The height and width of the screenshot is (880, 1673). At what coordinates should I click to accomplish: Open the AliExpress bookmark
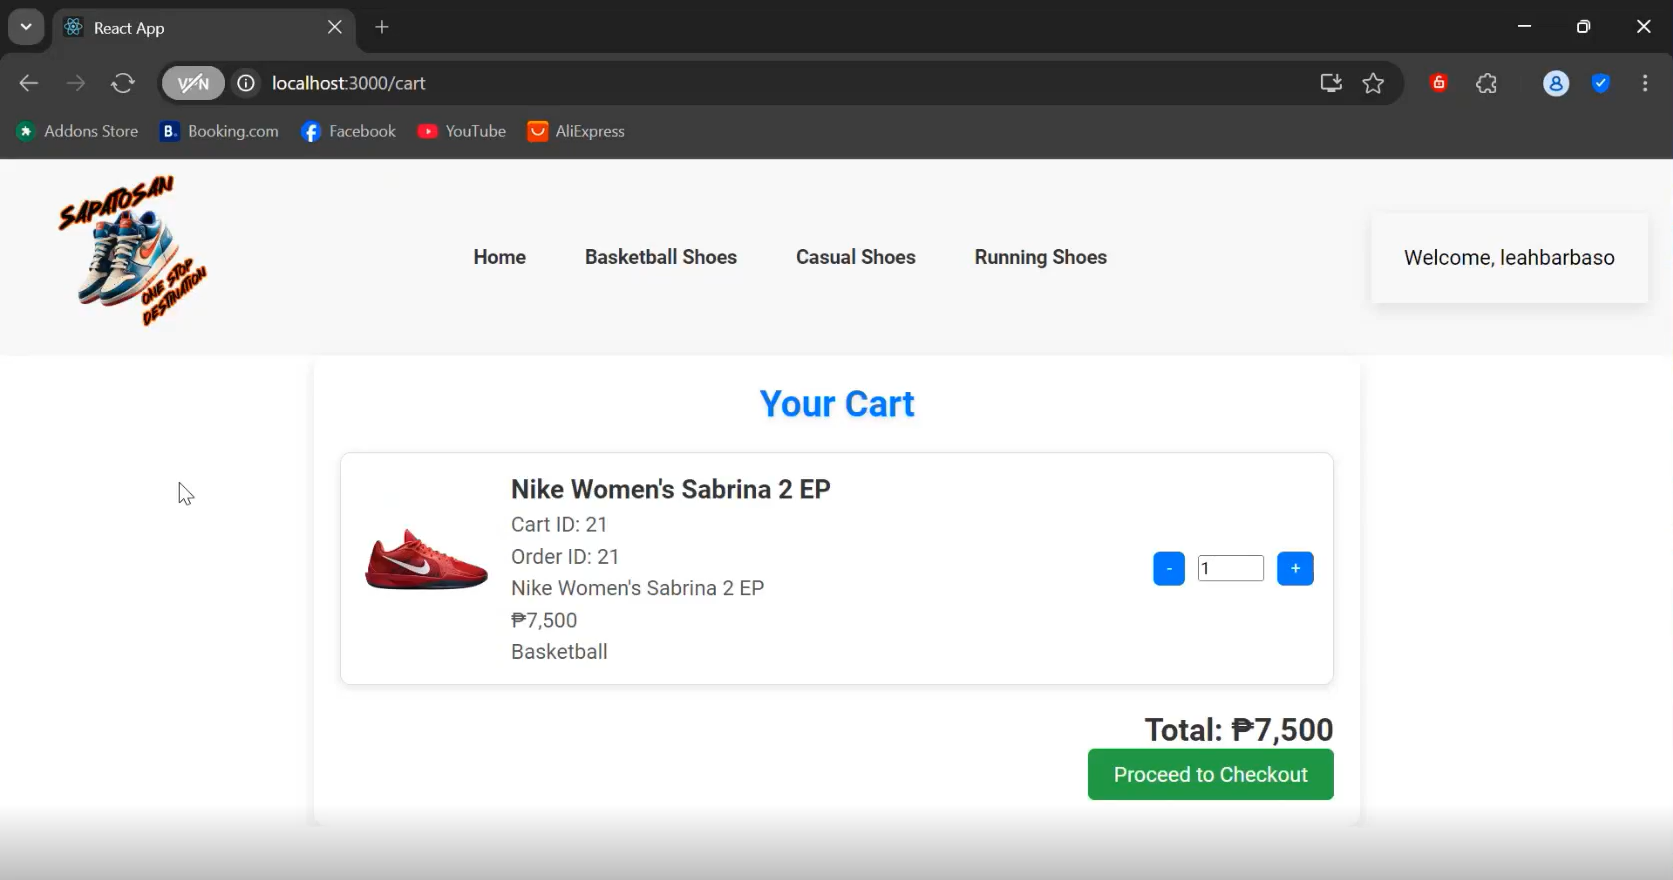[576, 131]
